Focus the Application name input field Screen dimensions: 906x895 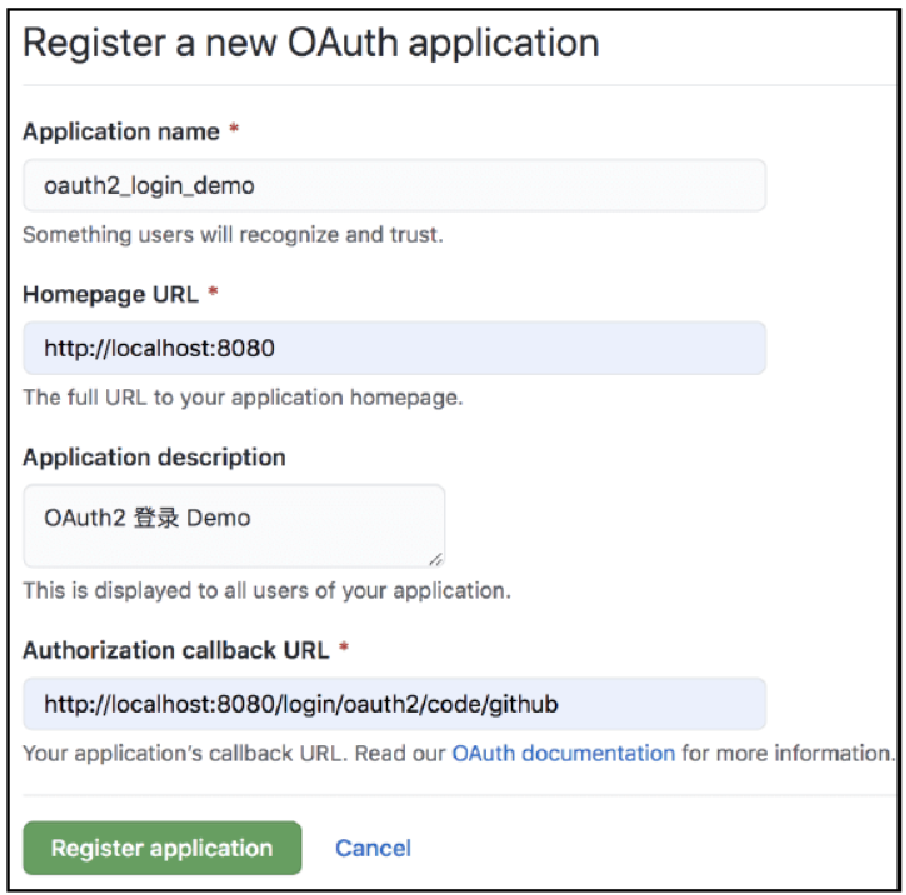tap(395, 185)
